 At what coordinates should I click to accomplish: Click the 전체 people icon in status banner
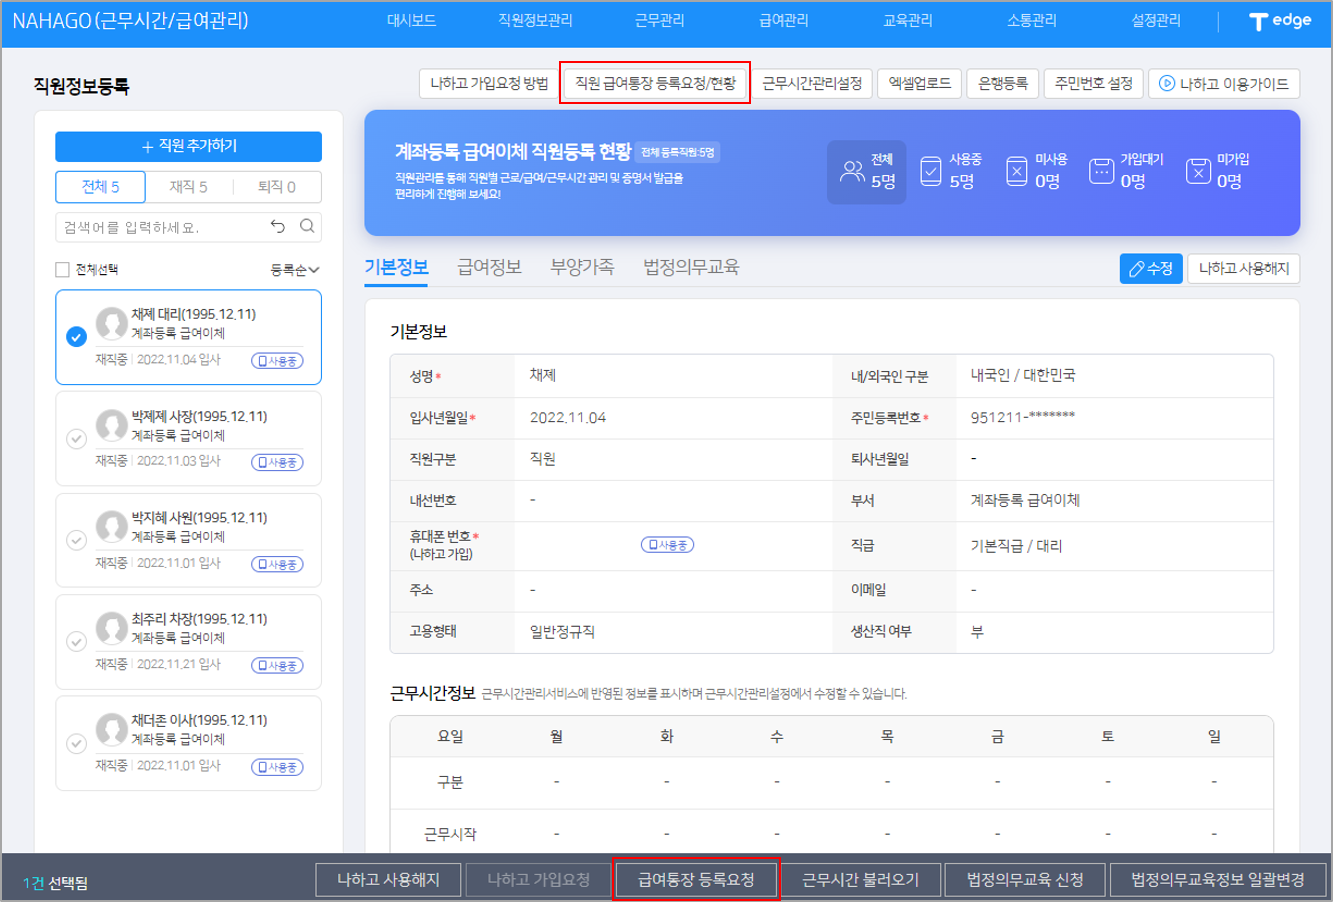pyautogui.click(x=852, y=171)
